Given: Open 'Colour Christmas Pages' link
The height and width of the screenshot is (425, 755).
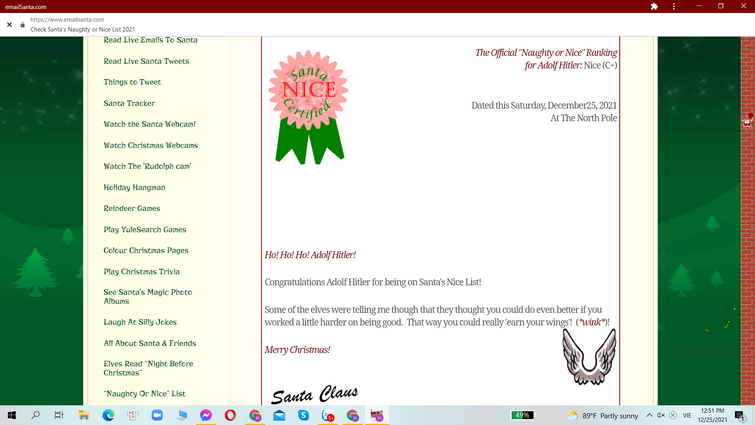Looking at the screenshot, I should click(145, 250).
